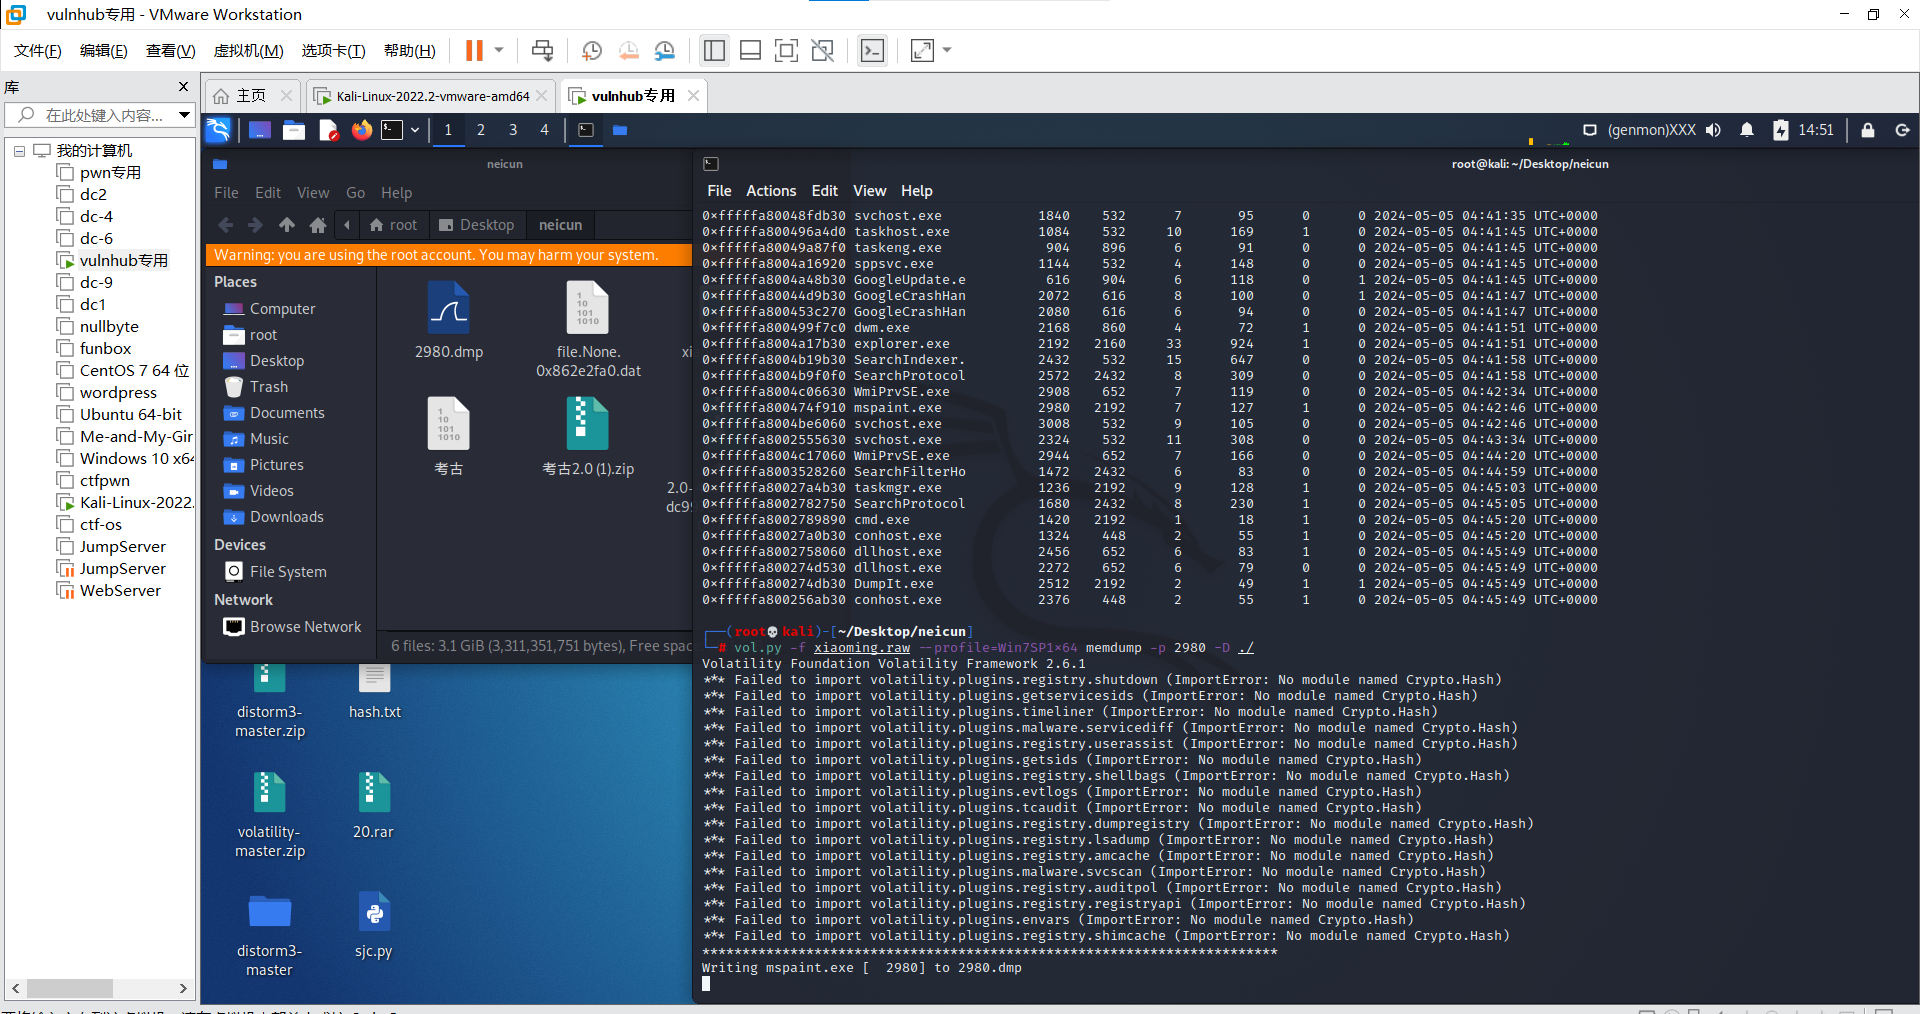Launch Firefox from the Kali panel
Screen dimensions: 1920x1014
click(361, 130)
